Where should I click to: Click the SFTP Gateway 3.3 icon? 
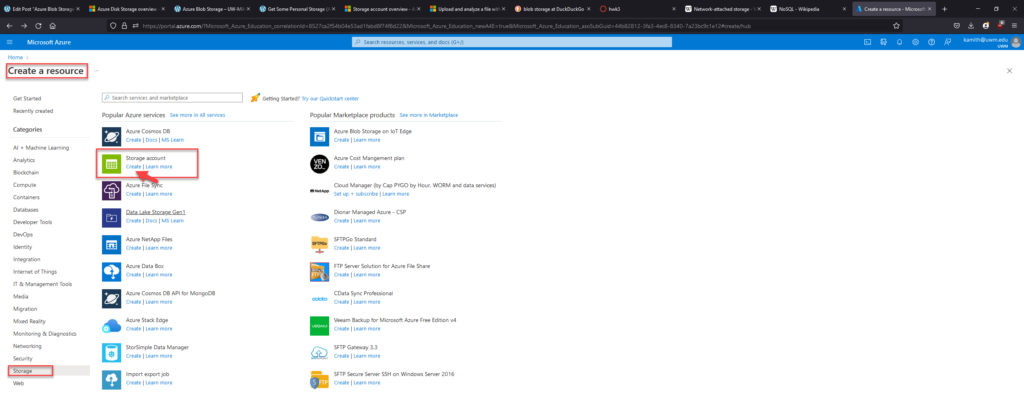(319, 353)
